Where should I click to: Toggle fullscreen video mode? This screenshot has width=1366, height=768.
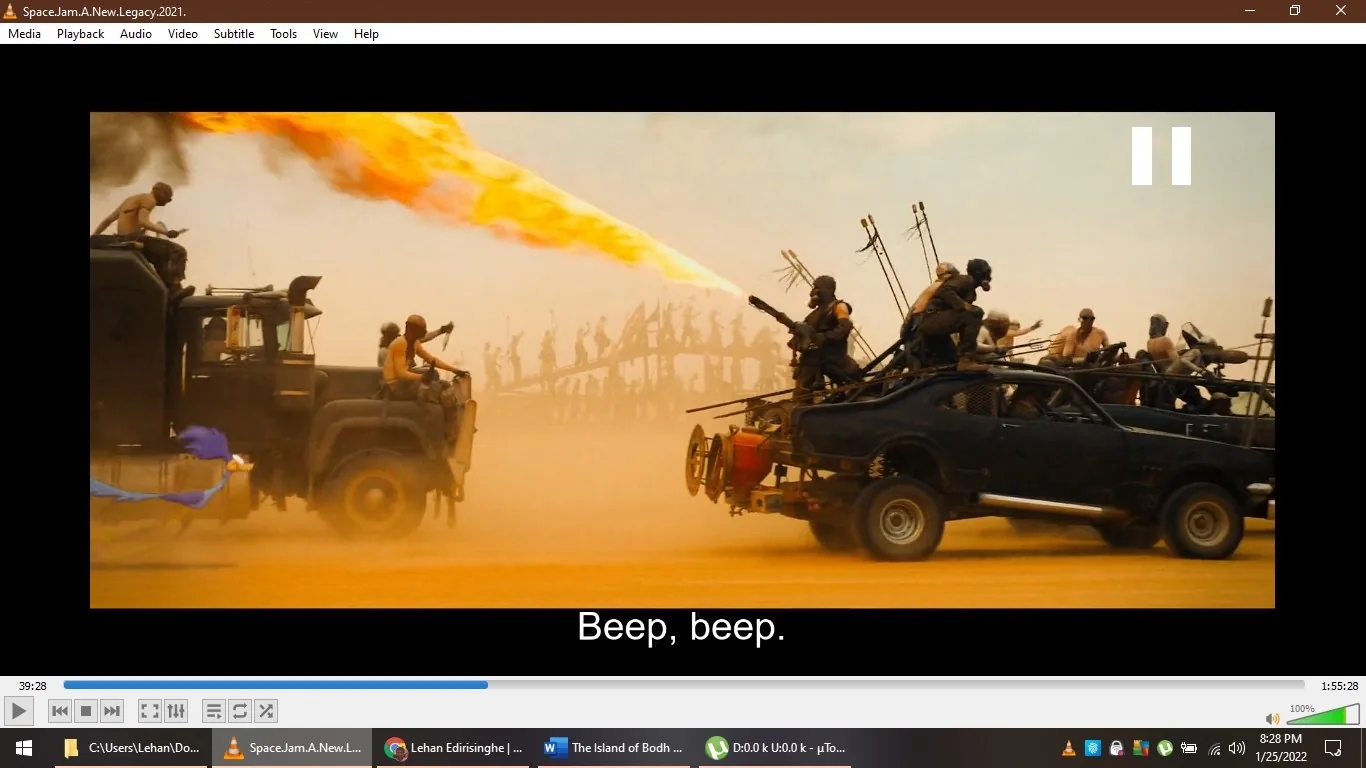(149, 711)
